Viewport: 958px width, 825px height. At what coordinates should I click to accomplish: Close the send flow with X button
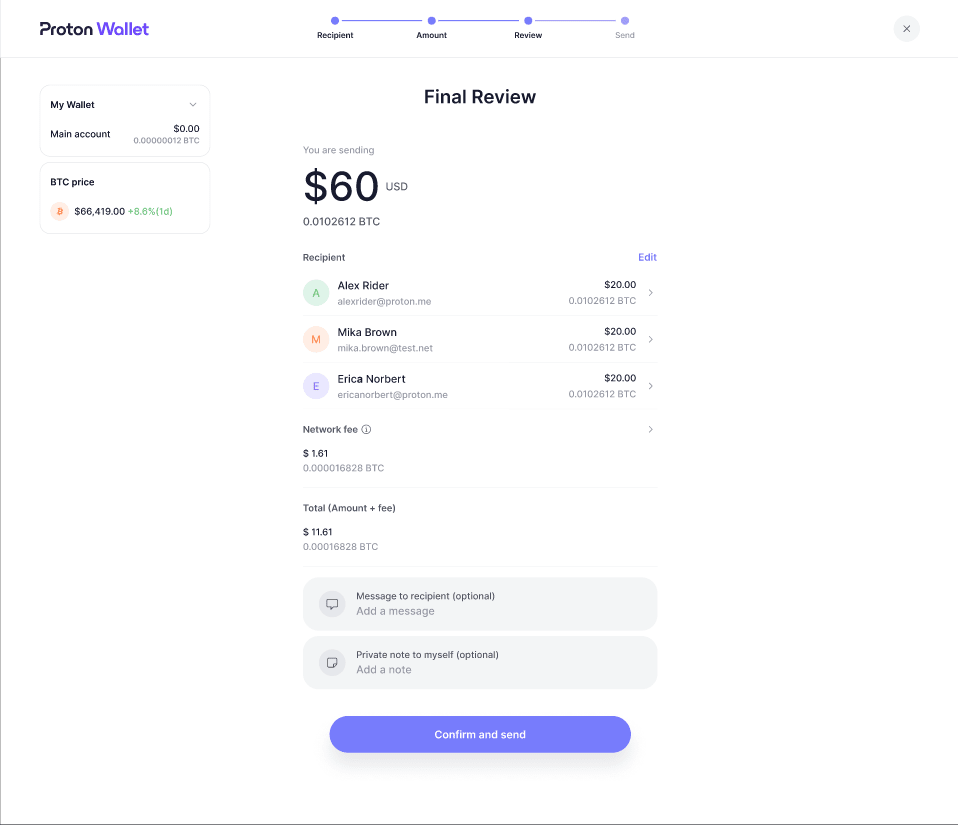(907, 29)
